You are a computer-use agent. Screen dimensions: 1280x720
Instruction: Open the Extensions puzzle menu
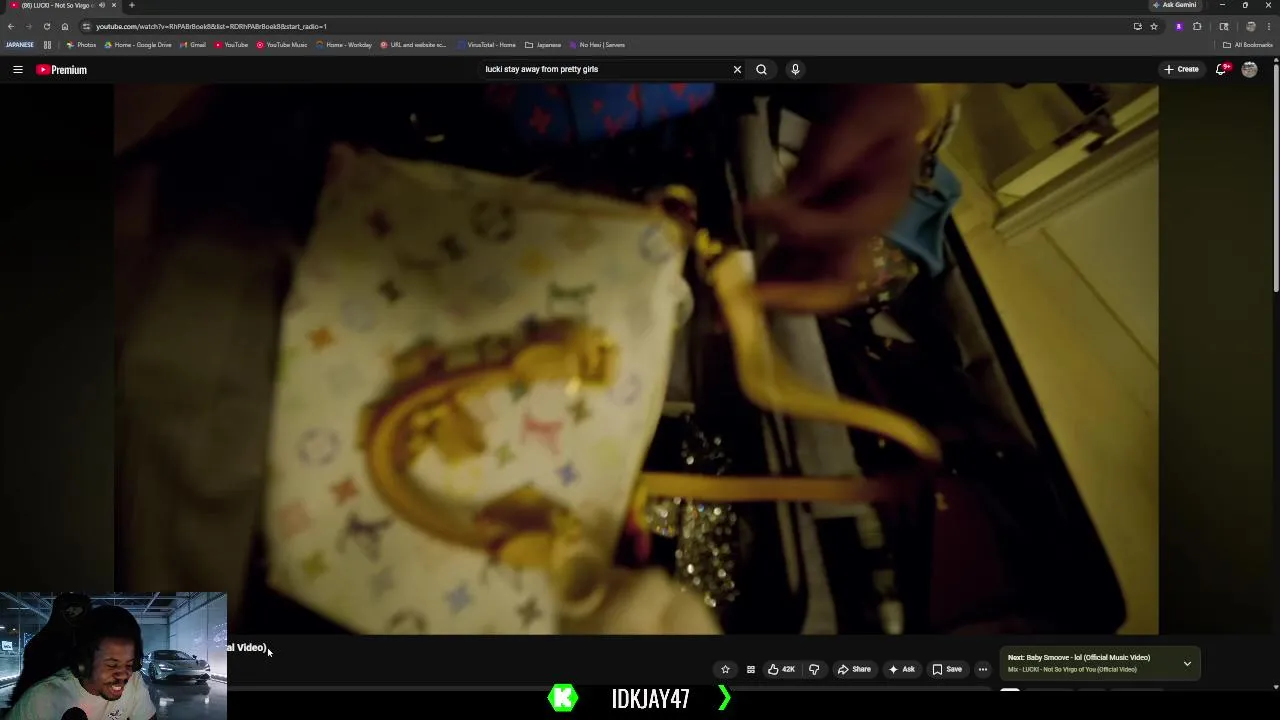pyautogui.click(x=1197, y=26)
